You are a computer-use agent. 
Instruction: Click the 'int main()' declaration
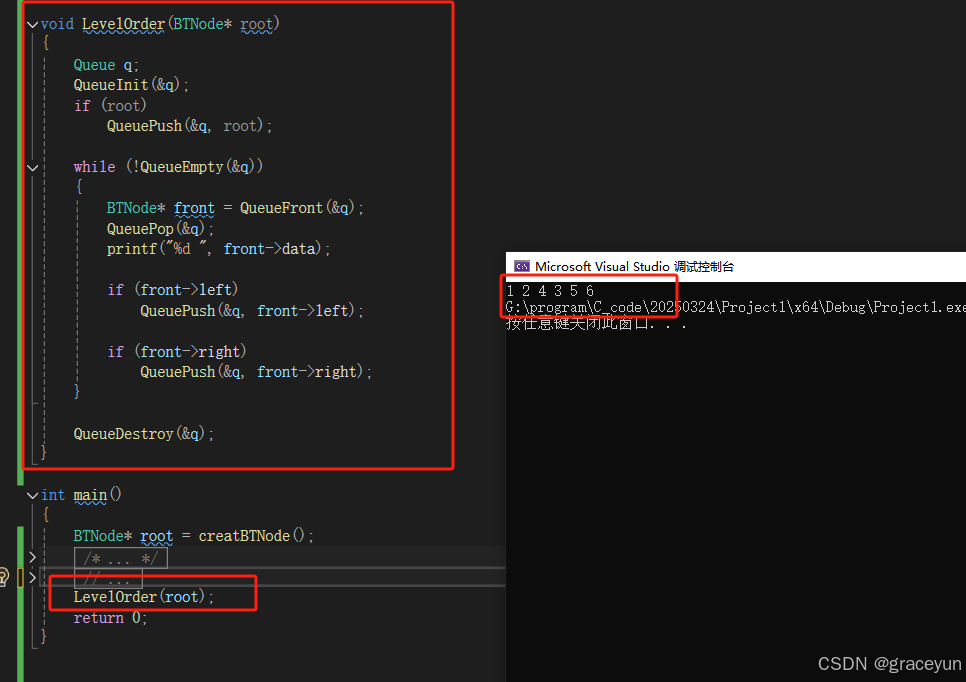tap(81, 495)
